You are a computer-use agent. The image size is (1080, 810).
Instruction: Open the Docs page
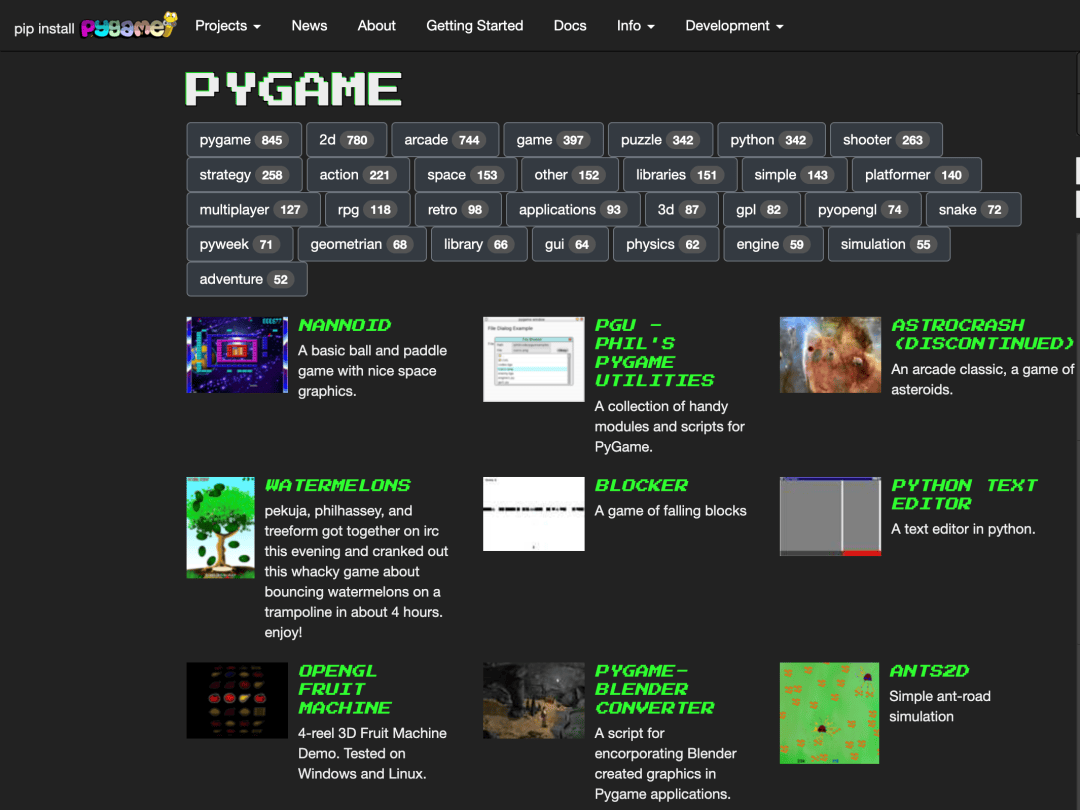tap(570, 25)
